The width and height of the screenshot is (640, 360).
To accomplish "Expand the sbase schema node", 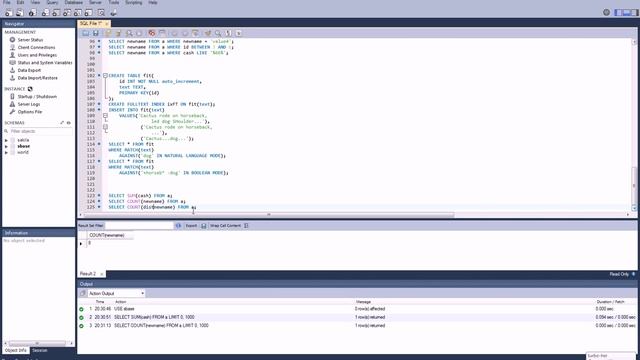I will pyautogui.click(x=6, y=146).
